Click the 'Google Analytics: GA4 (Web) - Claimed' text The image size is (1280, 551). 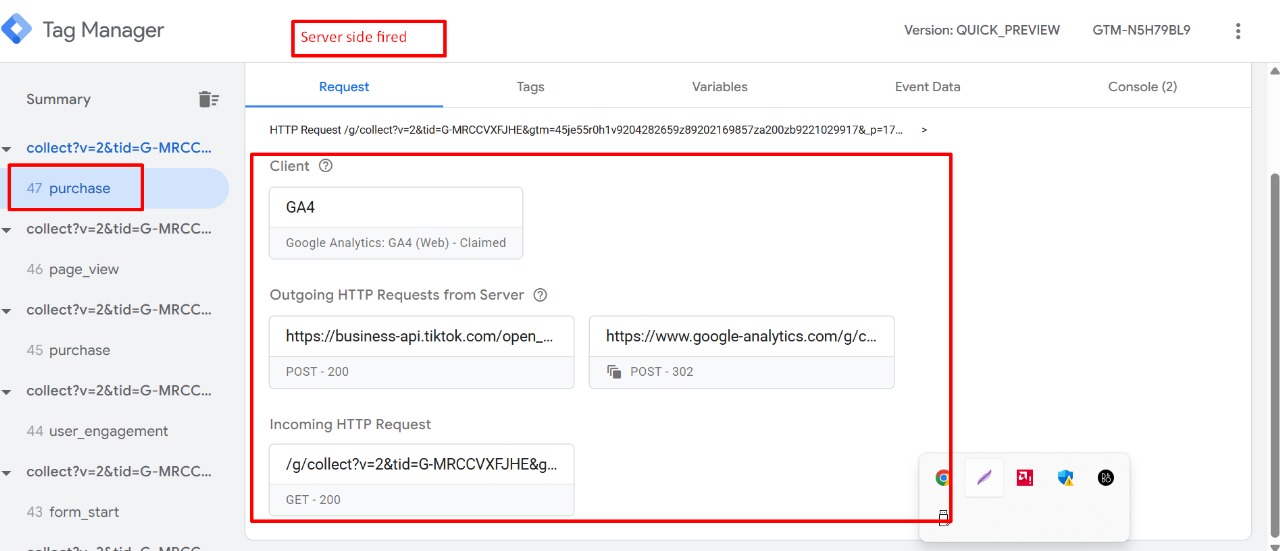(396, 243)
